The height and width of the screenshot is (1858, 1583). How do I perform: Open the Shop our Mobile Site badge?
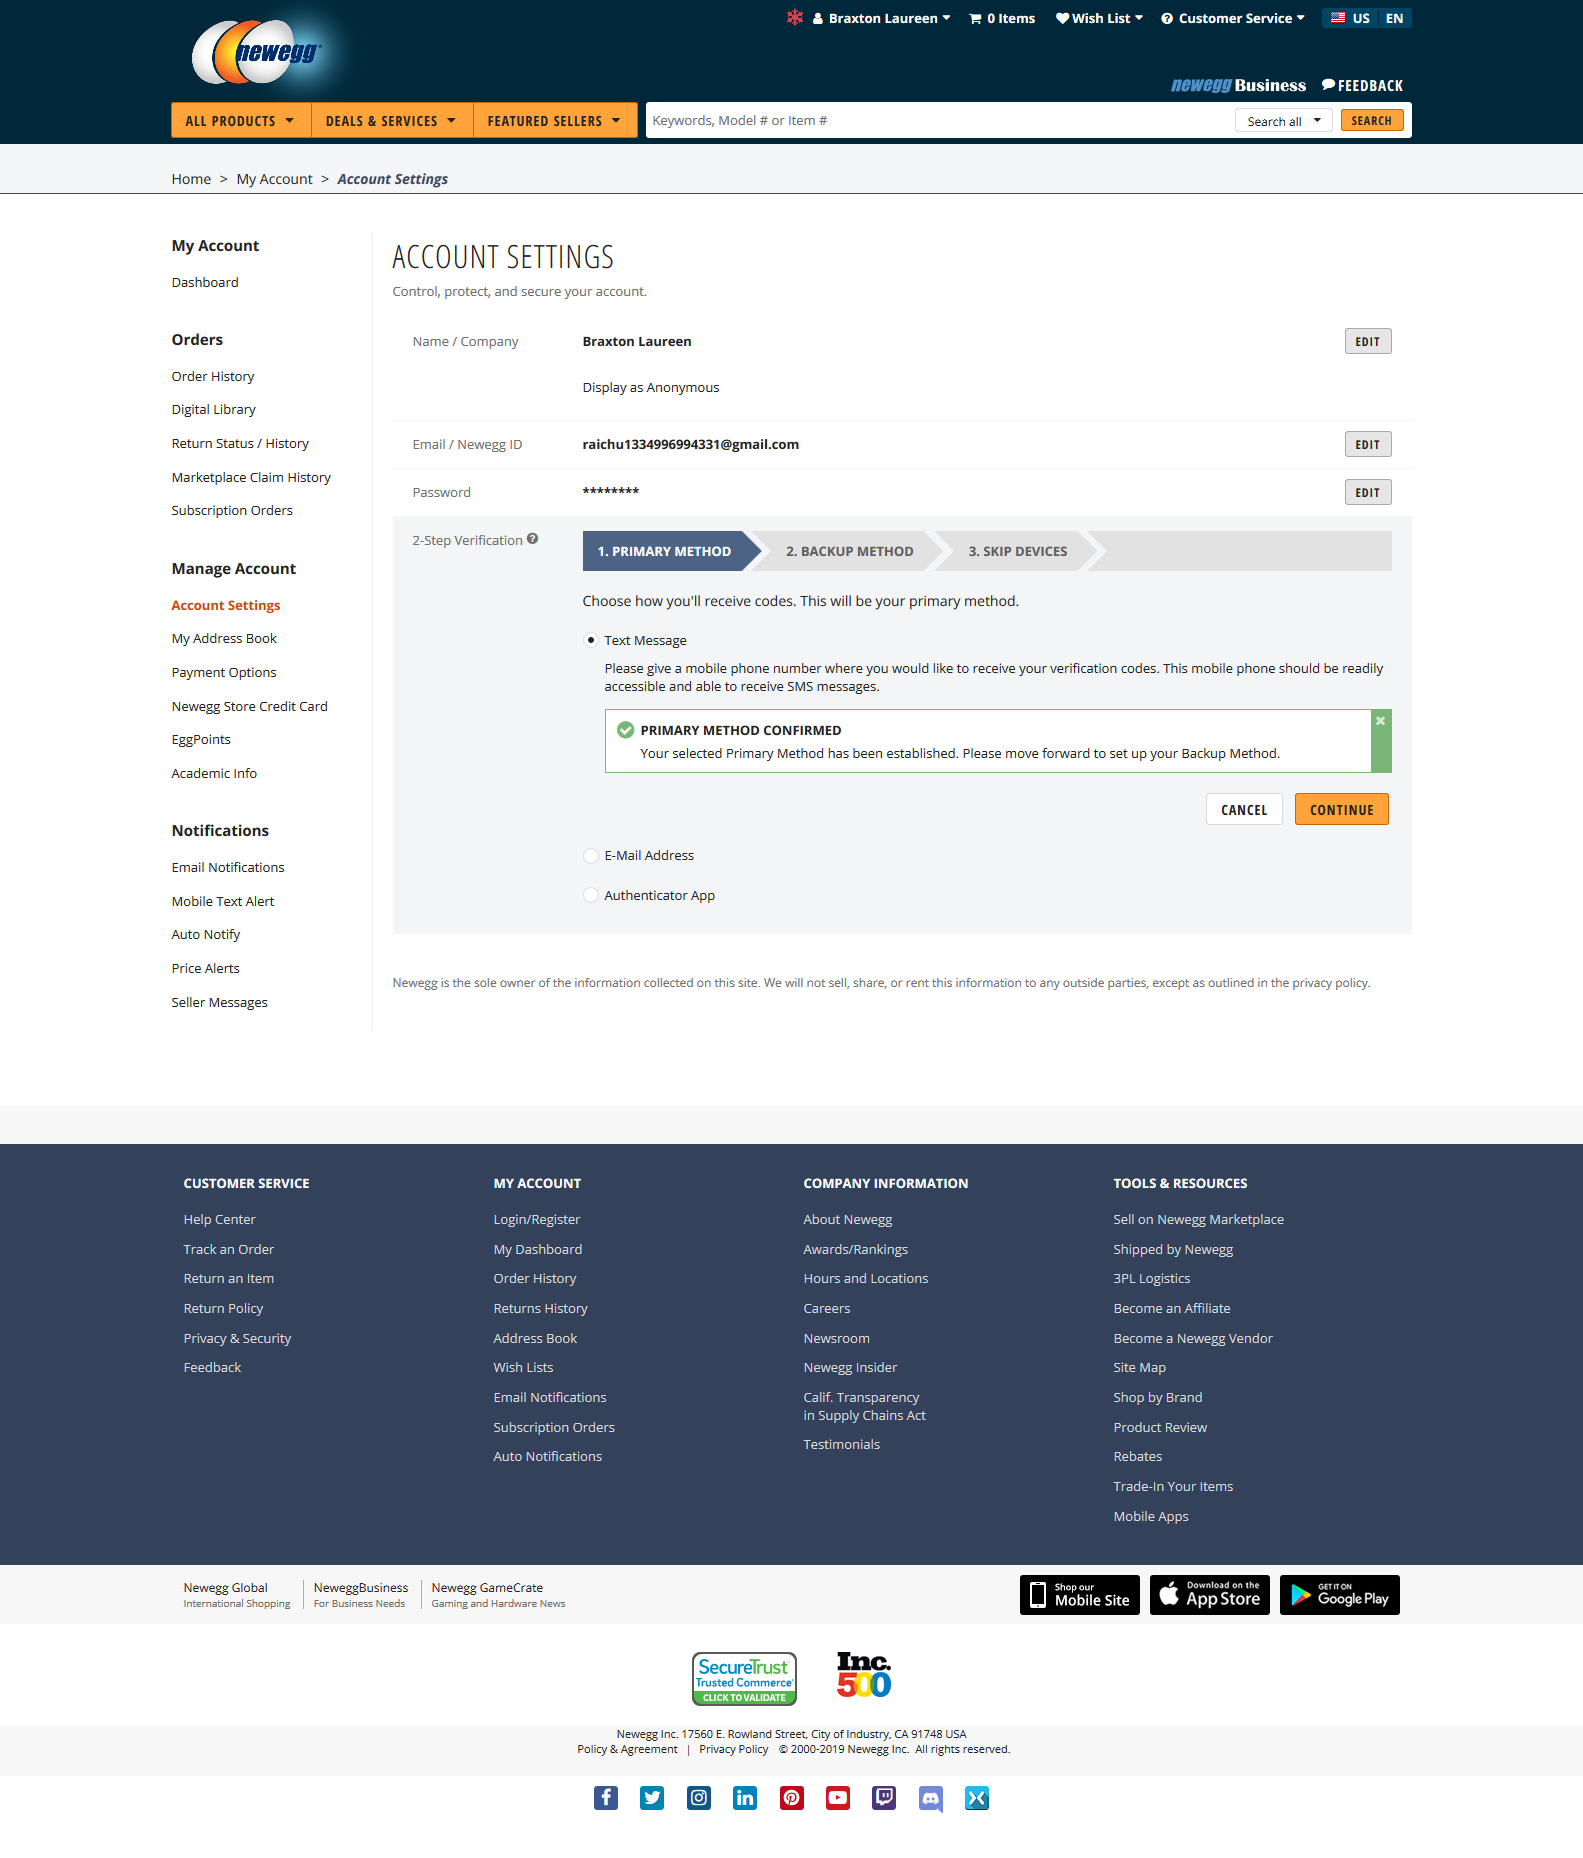pos(1080,1595)
